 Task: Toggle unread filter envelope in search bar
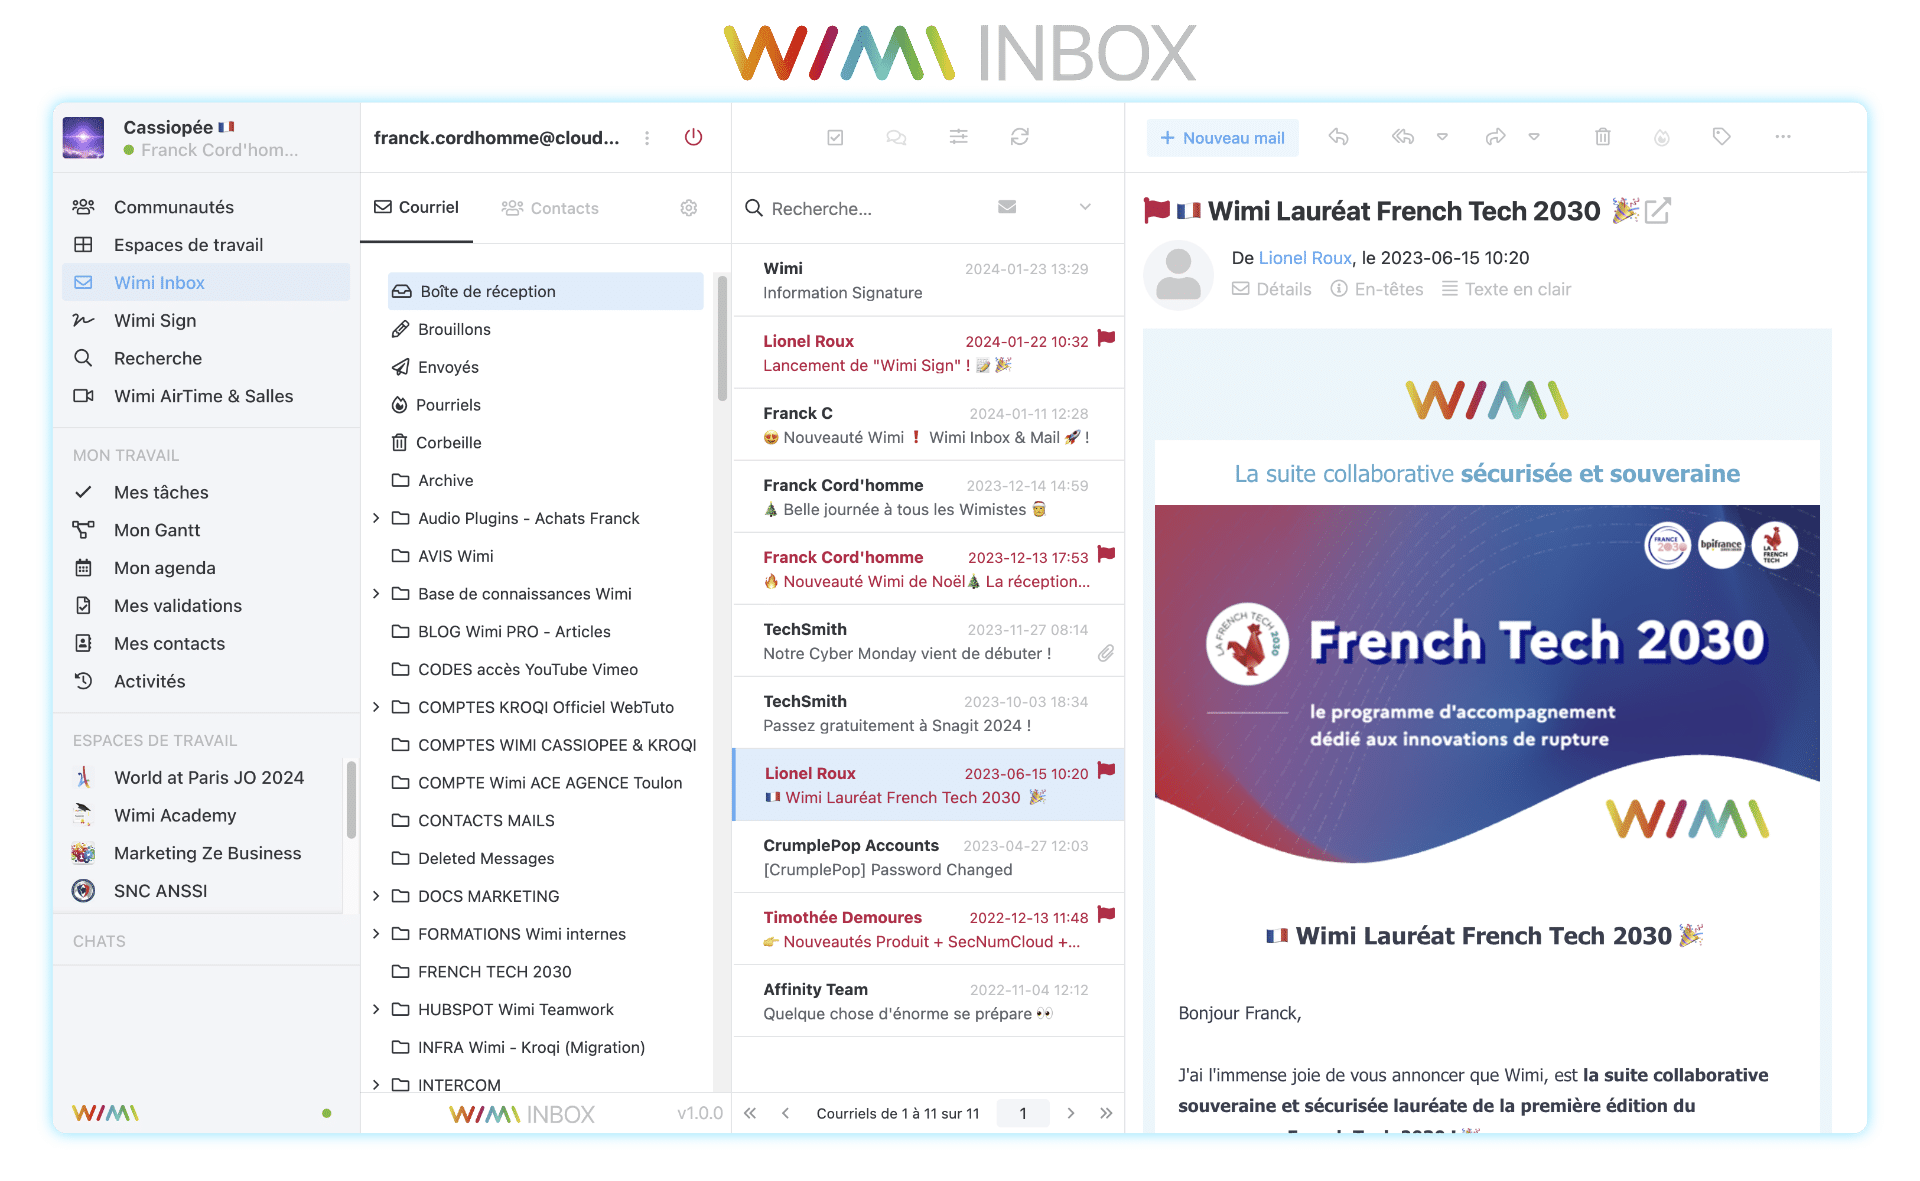point(1007,207)
